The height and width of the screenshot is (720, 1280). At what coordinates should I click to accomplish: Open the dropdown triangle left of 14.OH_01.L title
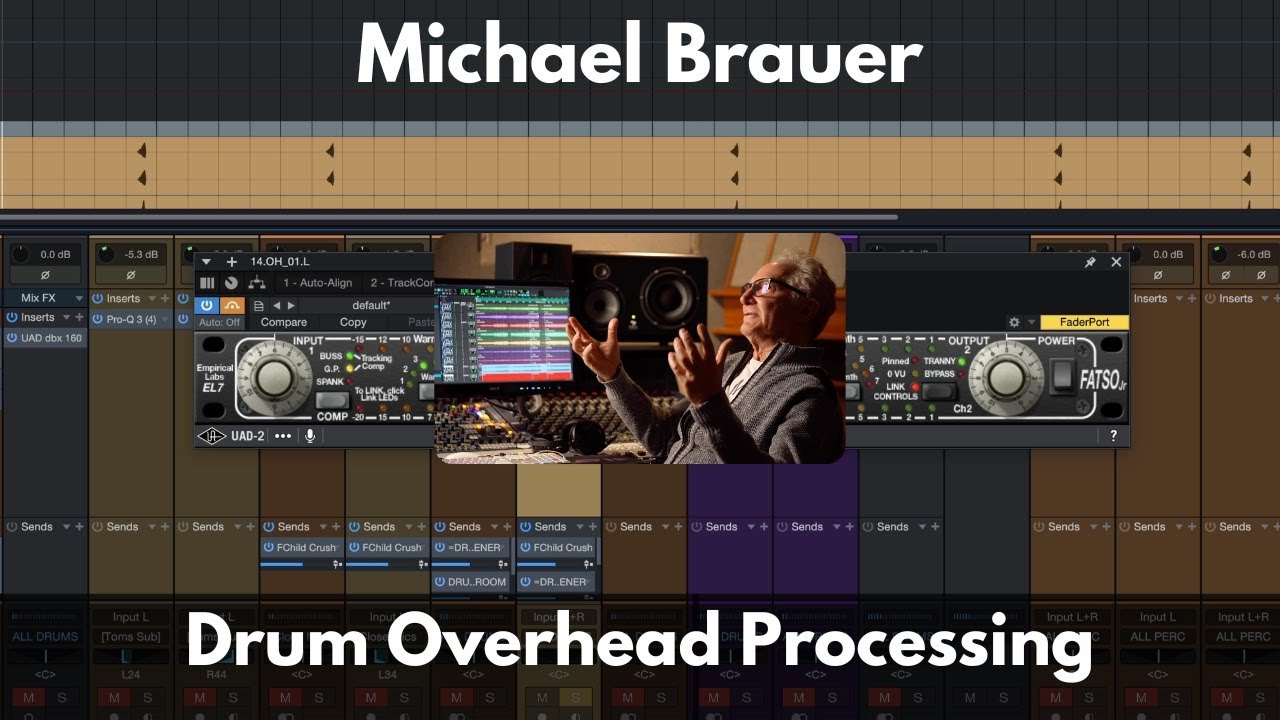click(206, 262)
